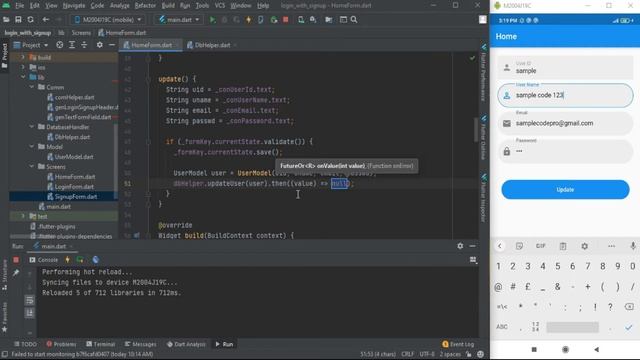This screenshot has height=360, width=640.
Task: Click the Update button in phone app
Action: click(565, 190)
